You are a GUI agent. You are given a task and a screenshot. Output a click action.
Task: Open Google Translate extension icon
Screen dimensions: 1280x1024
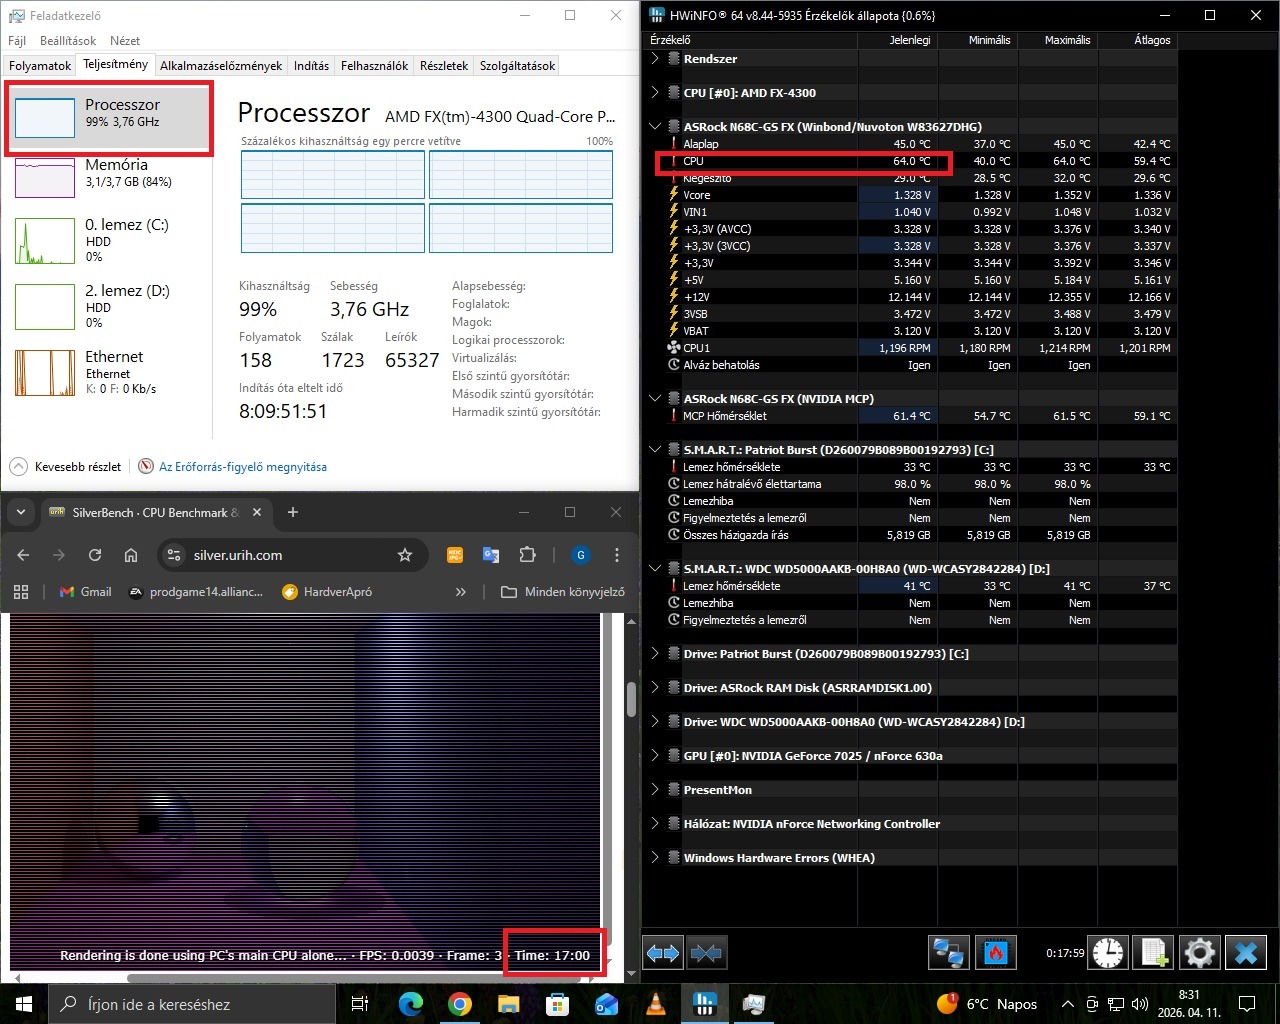click(491, 555)
